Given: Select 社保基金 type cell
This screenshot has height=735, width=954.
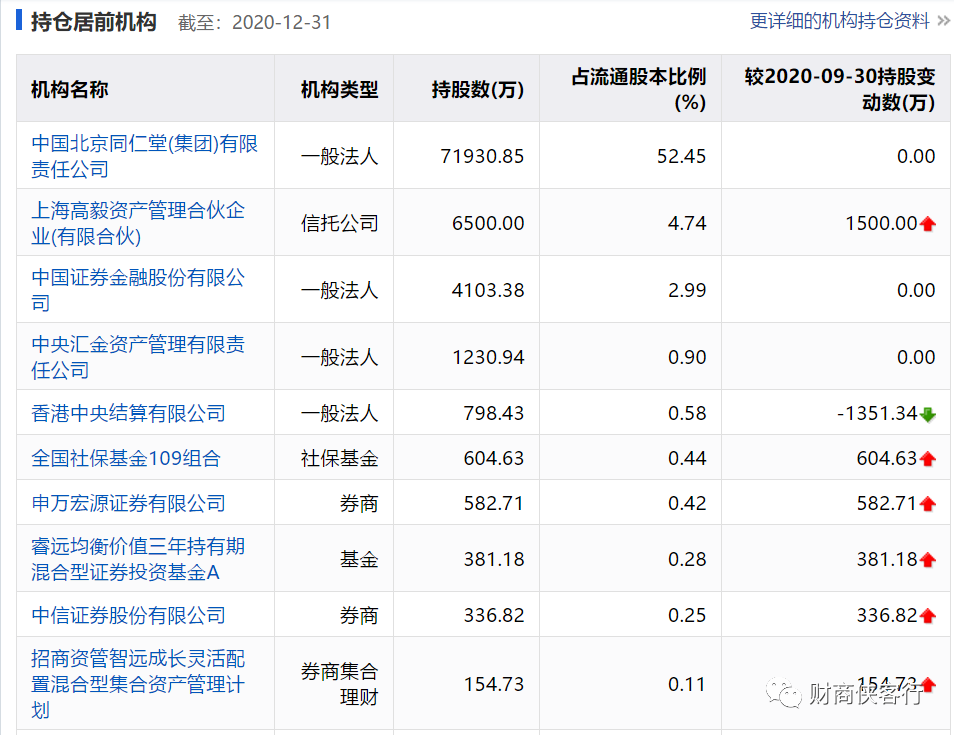Looking at the screenshot, I should pos(339,458).
